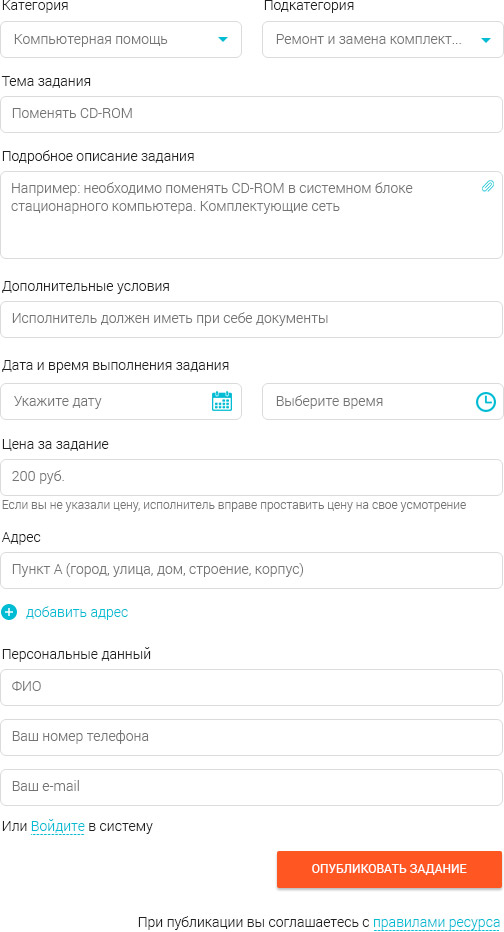Viewport: 504px width, 932px height.
Task: Follow the Войдите login link
Action: pos(58,826)
